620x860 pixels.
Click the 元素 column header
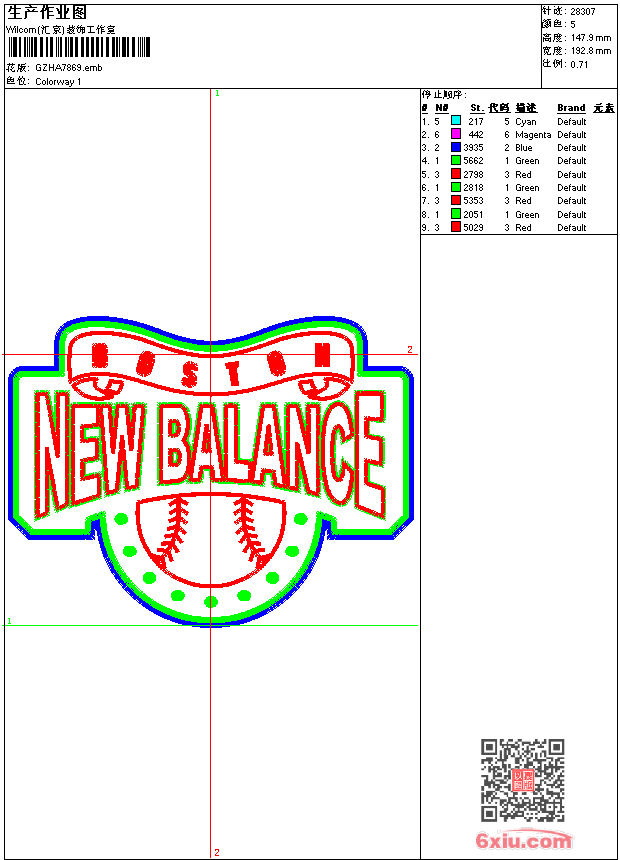coord(604,108)
